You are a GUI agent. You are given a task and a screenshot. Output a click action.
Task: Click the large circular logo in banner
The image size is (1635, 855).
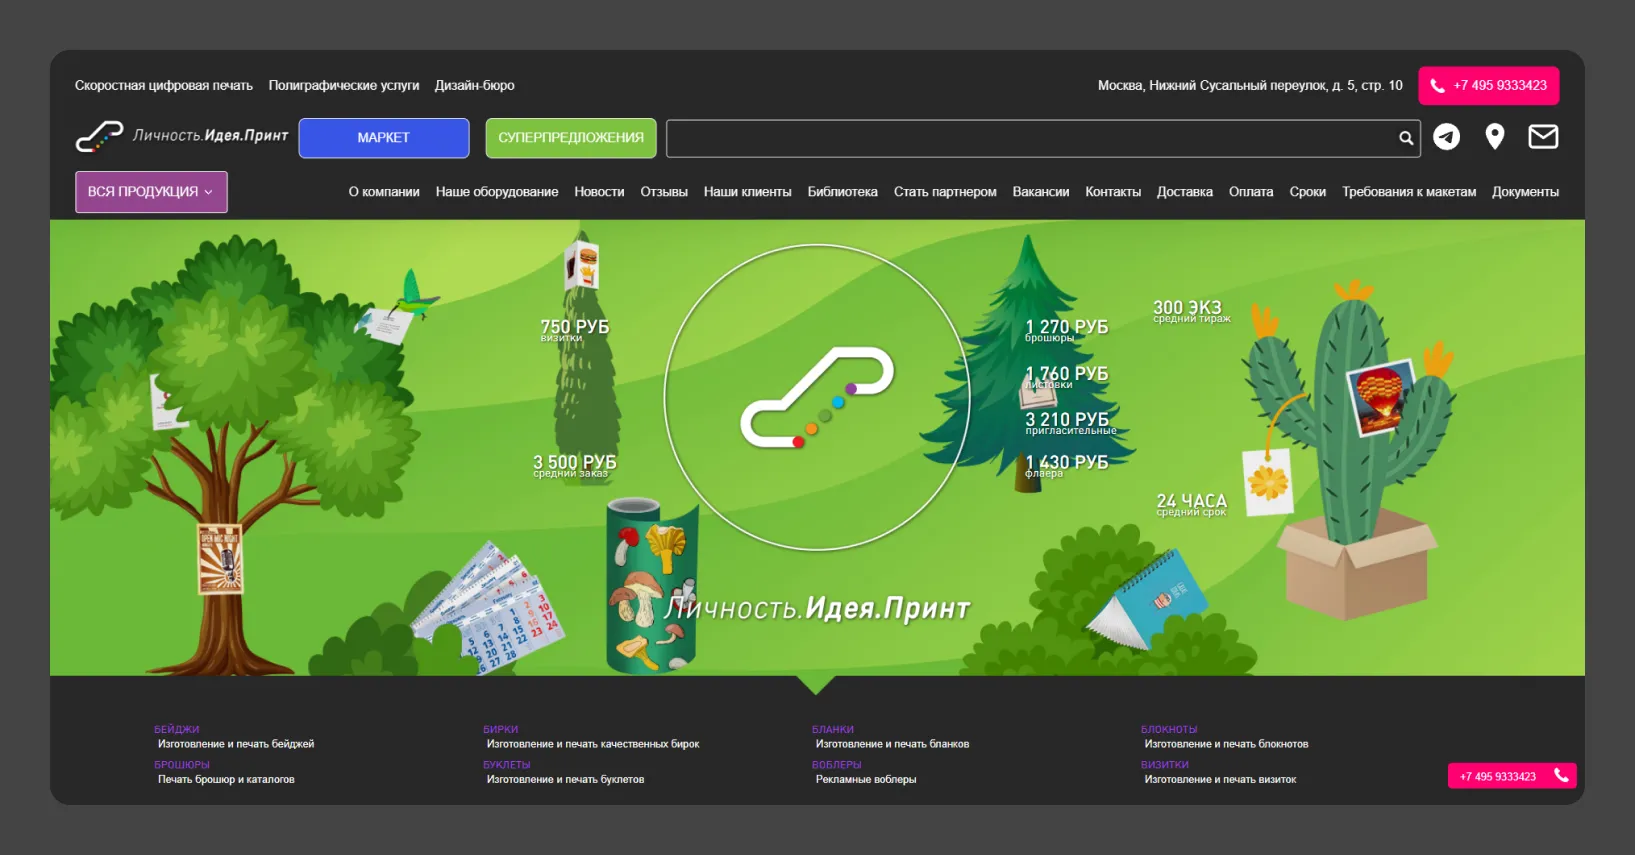pyautogui.click(x=817, y=398)
